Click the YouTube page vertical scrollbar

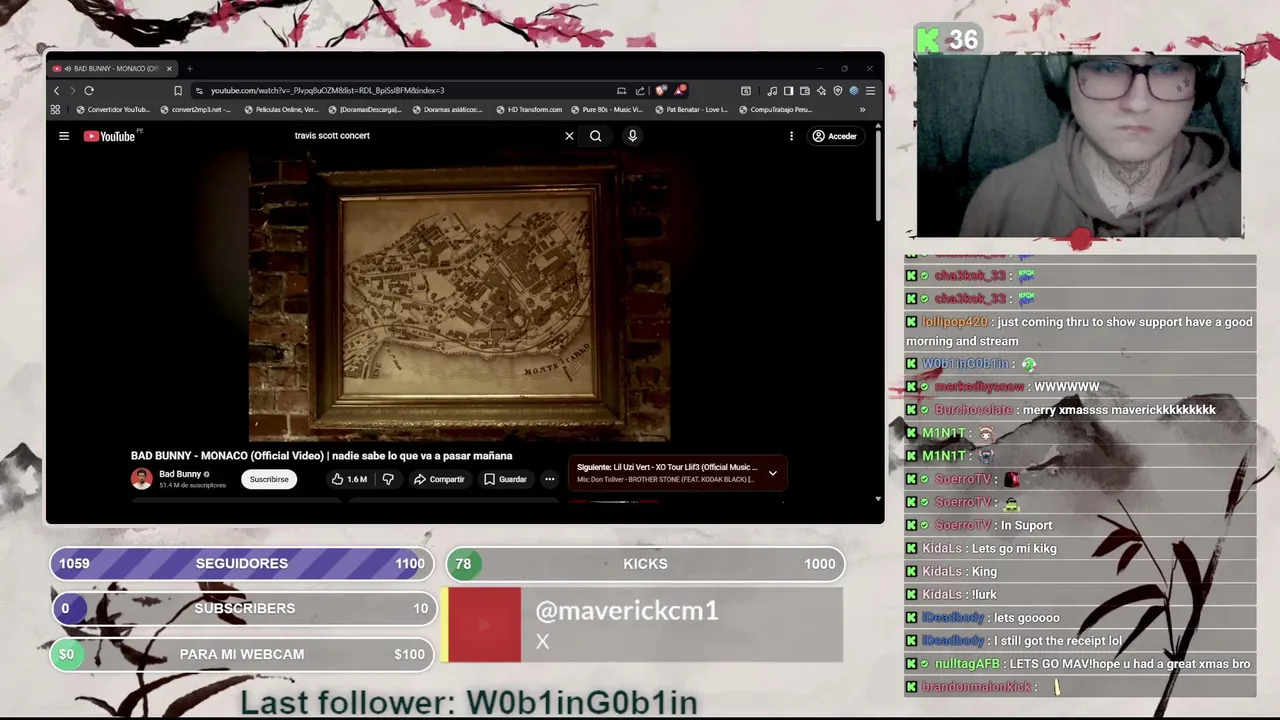[878, 175]
